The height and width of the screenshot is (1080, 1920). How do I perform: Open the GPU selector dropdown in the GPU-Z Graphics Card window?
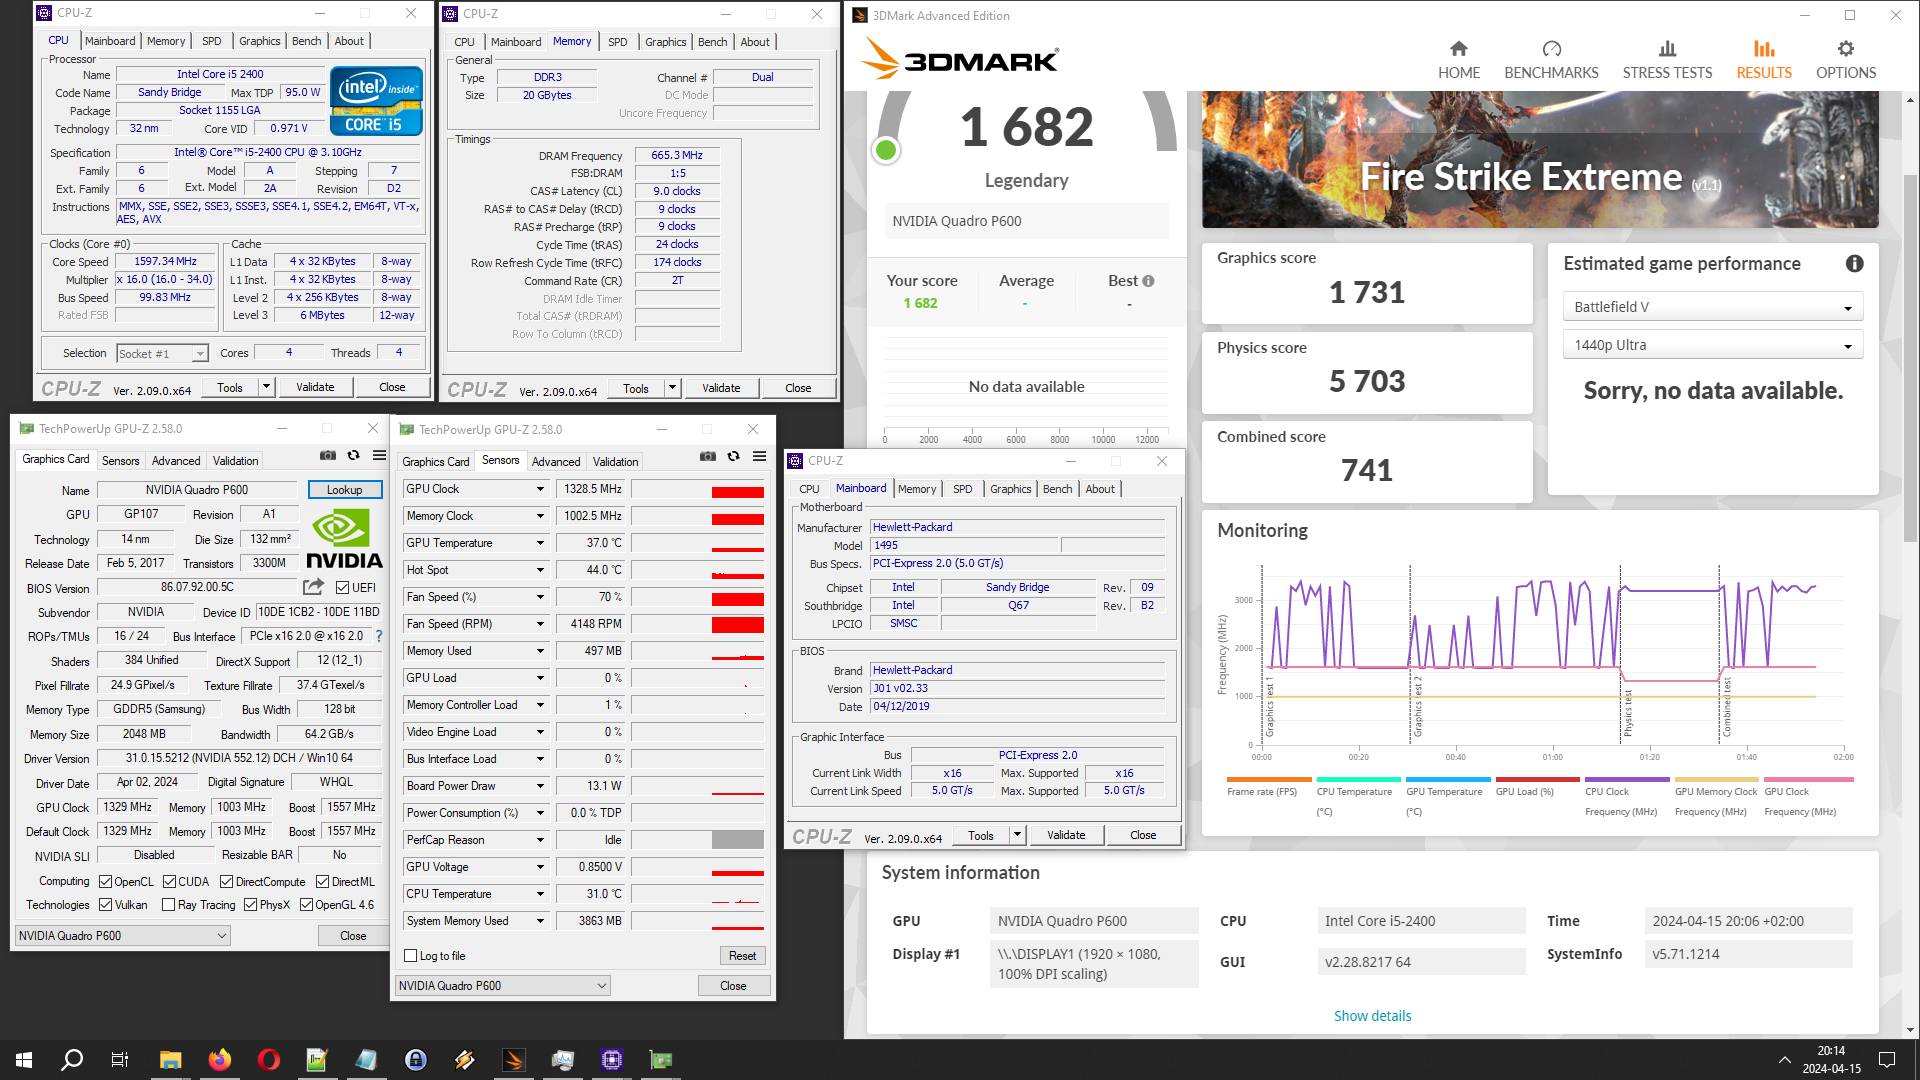[123, 936]
